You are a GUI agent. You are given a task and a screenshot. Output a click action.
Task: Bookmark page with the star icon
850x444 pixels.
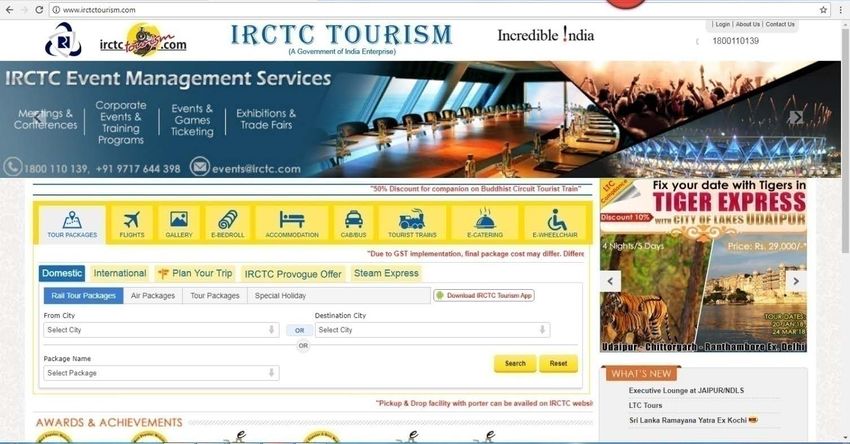tap(823, 10)
